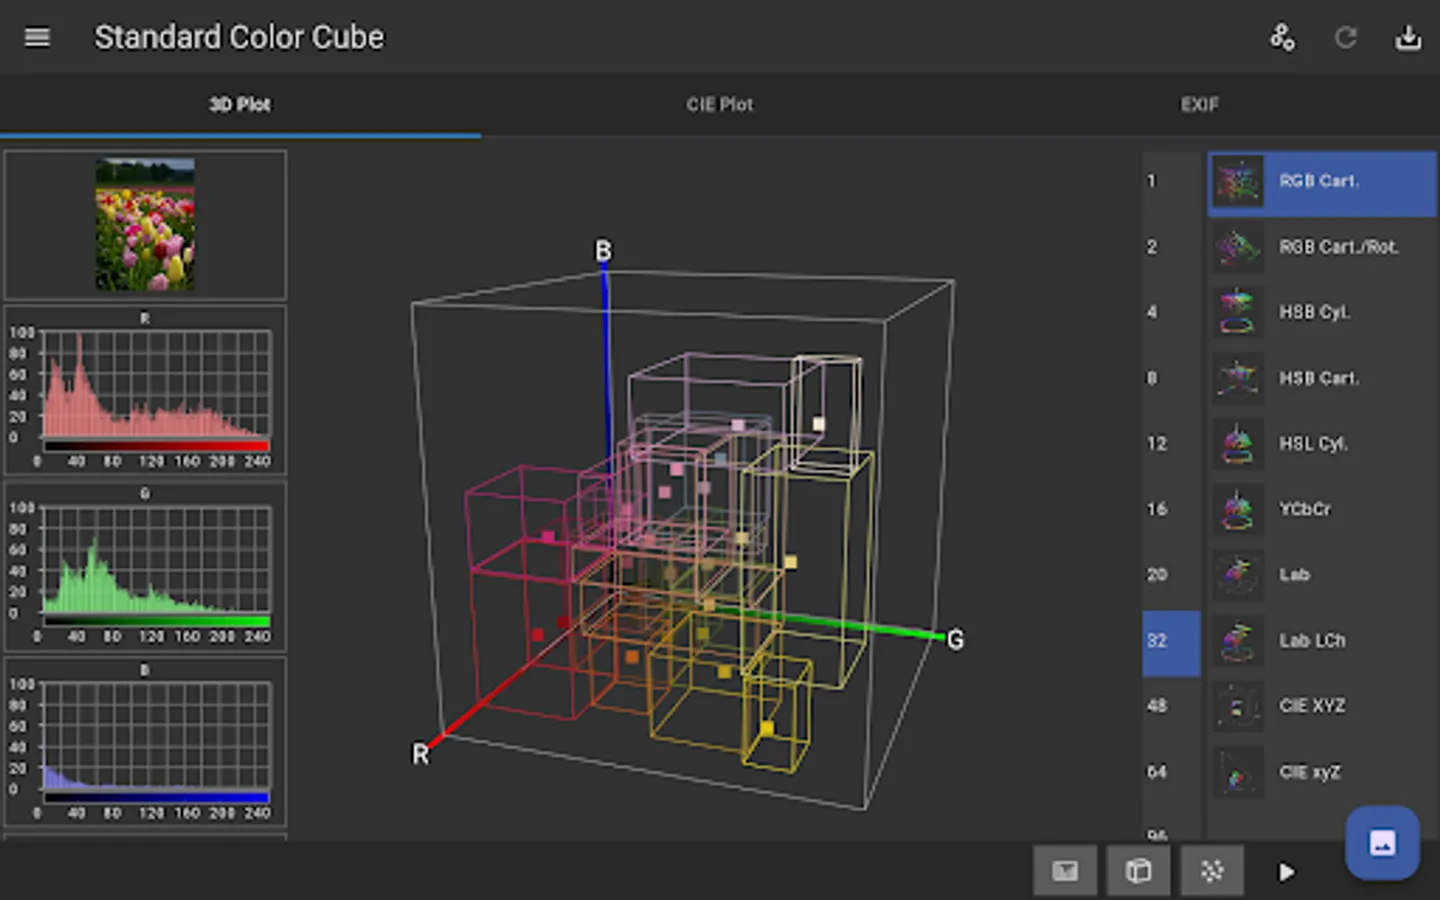Click the green channel histogram
Image resolution: width=1440 pixels, height=900 pixels.
[145, 566]
